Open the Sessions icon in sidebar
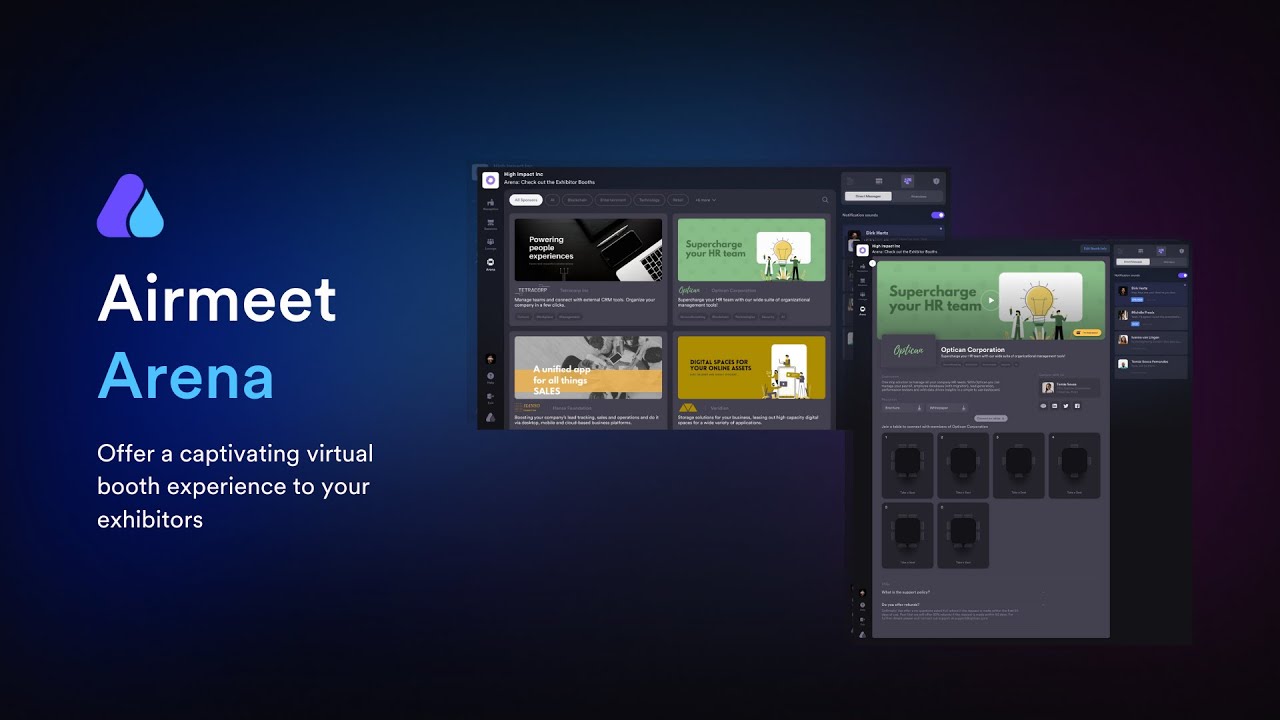This screenshot has height=720, width=1280. click(490, 224)
